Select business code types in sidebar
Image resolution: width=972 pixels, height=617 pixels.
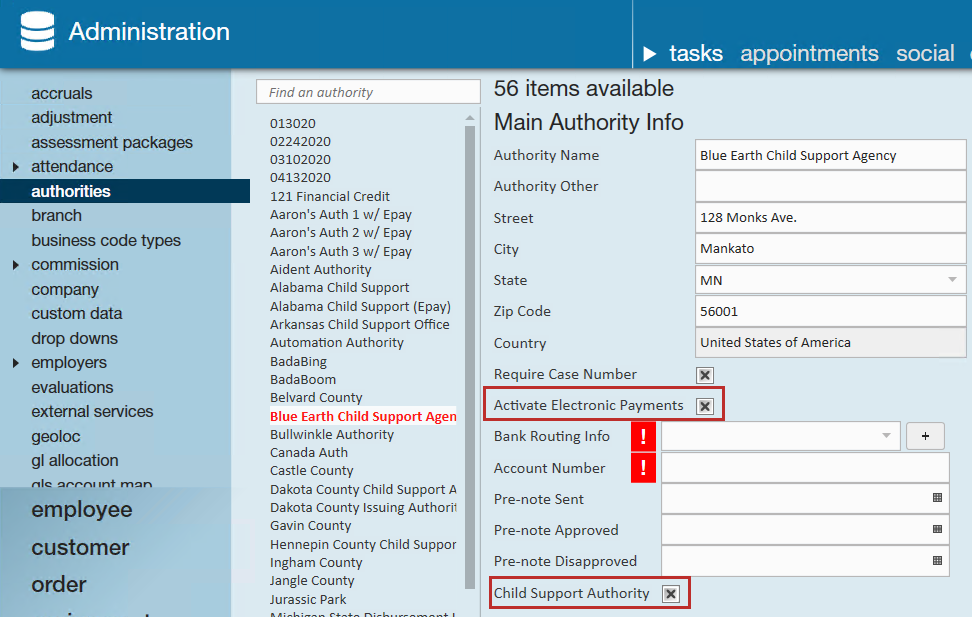coord(106,240)
